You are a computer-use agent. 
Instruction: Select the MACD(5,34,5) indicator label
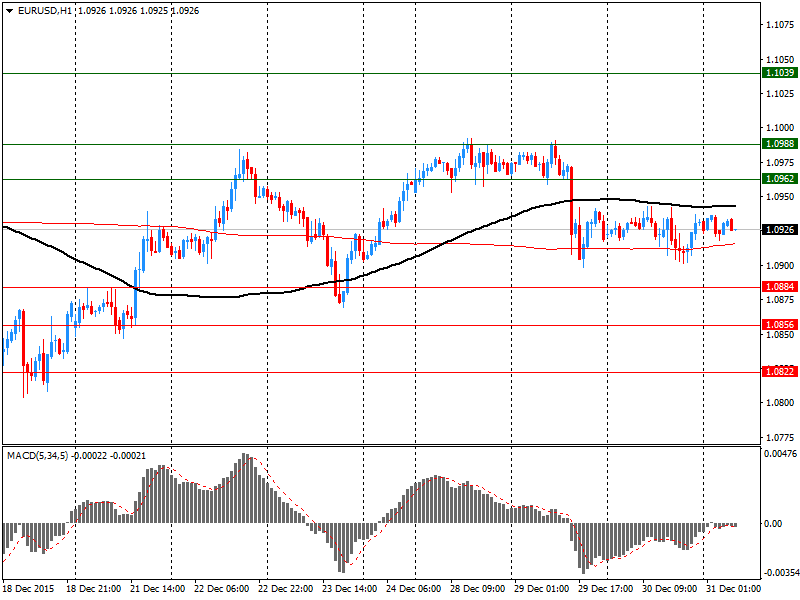[x=37, y=456]
